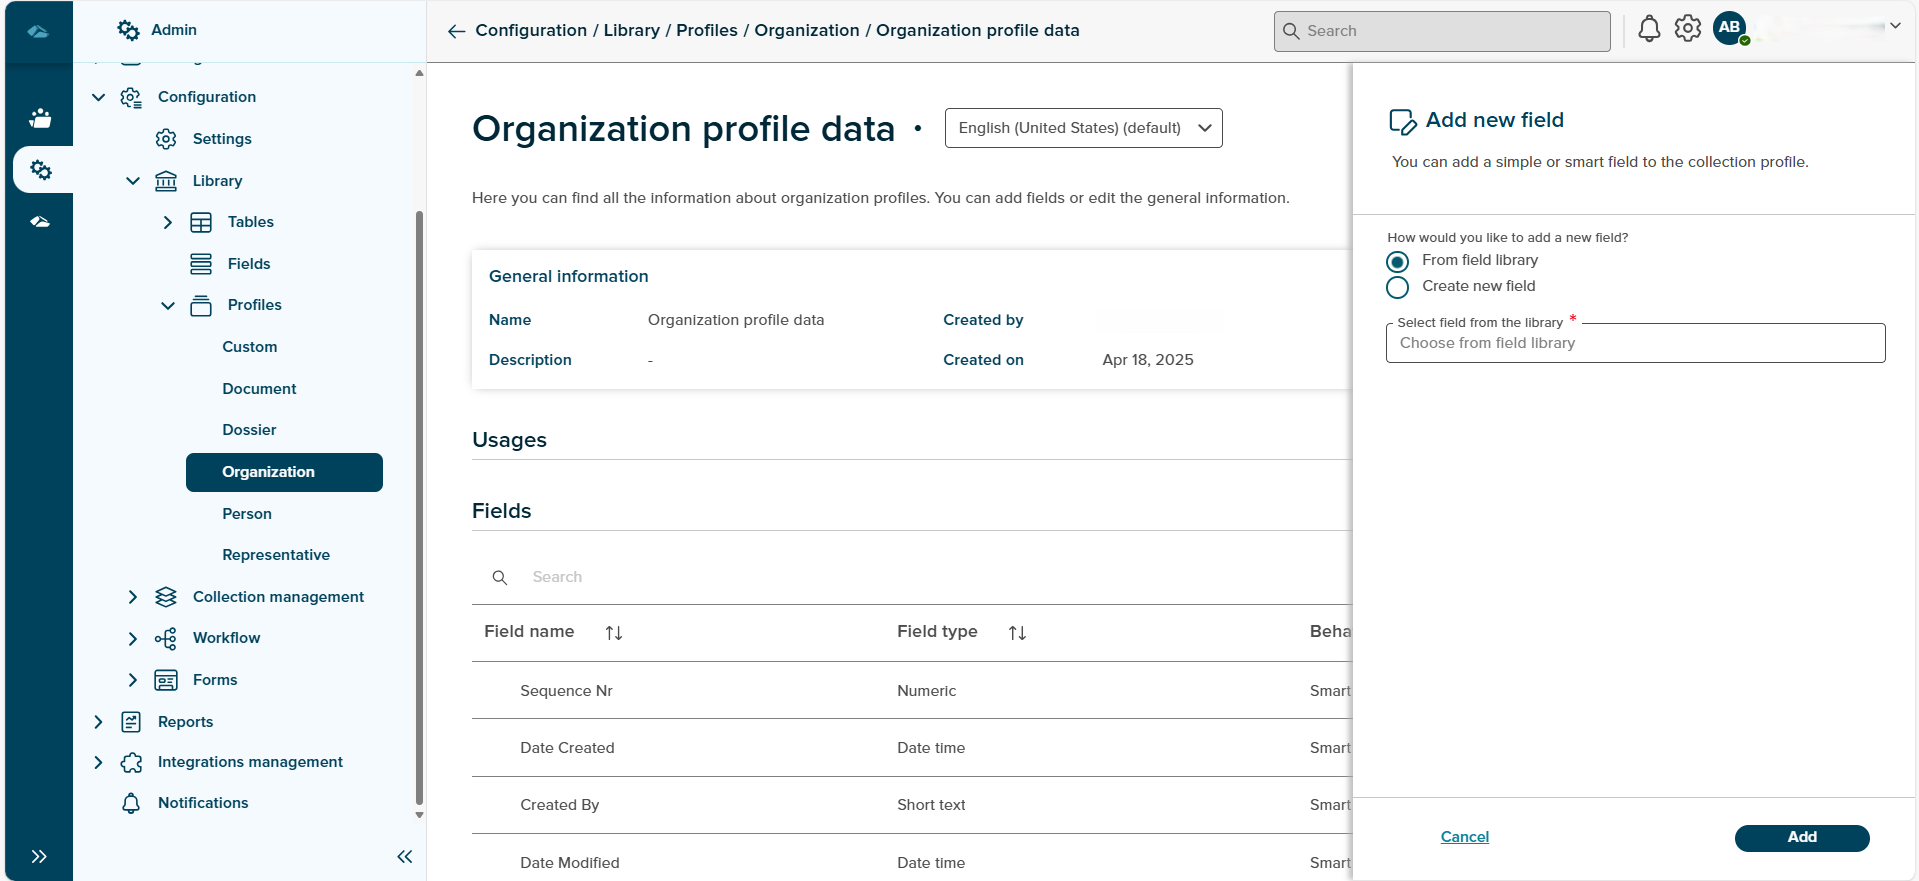Click the cloud logo at top of rail
The height and width of the screenshot is (881, 1919).
(x=38, y=31)
